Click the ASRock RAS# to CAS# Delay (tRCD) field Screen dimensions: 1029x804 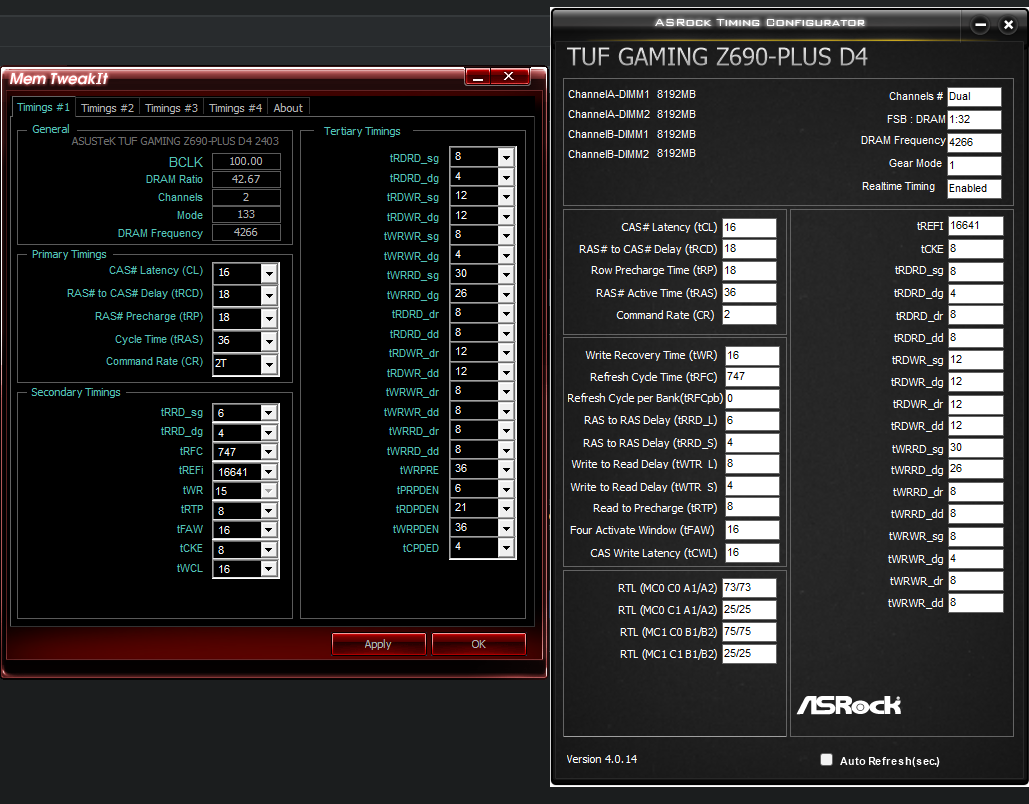click(x=749, y=249)
